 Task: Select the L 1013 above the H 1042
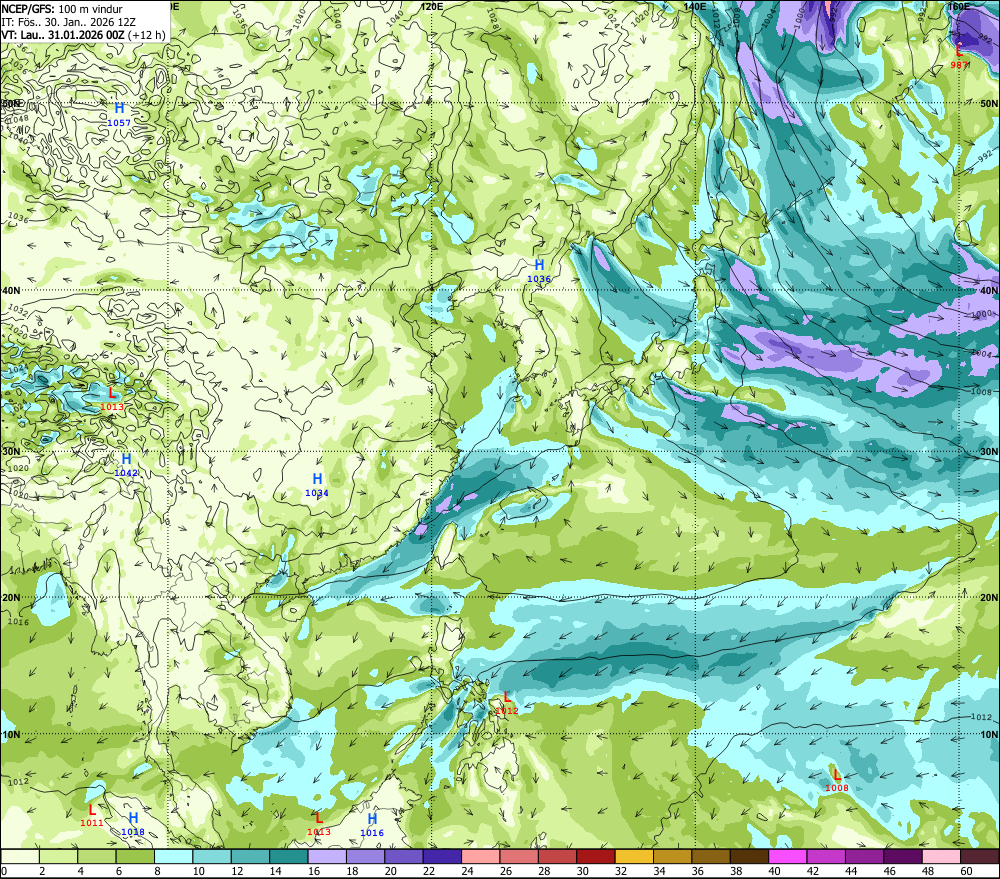pyautogui.click(x=112, y=393)
